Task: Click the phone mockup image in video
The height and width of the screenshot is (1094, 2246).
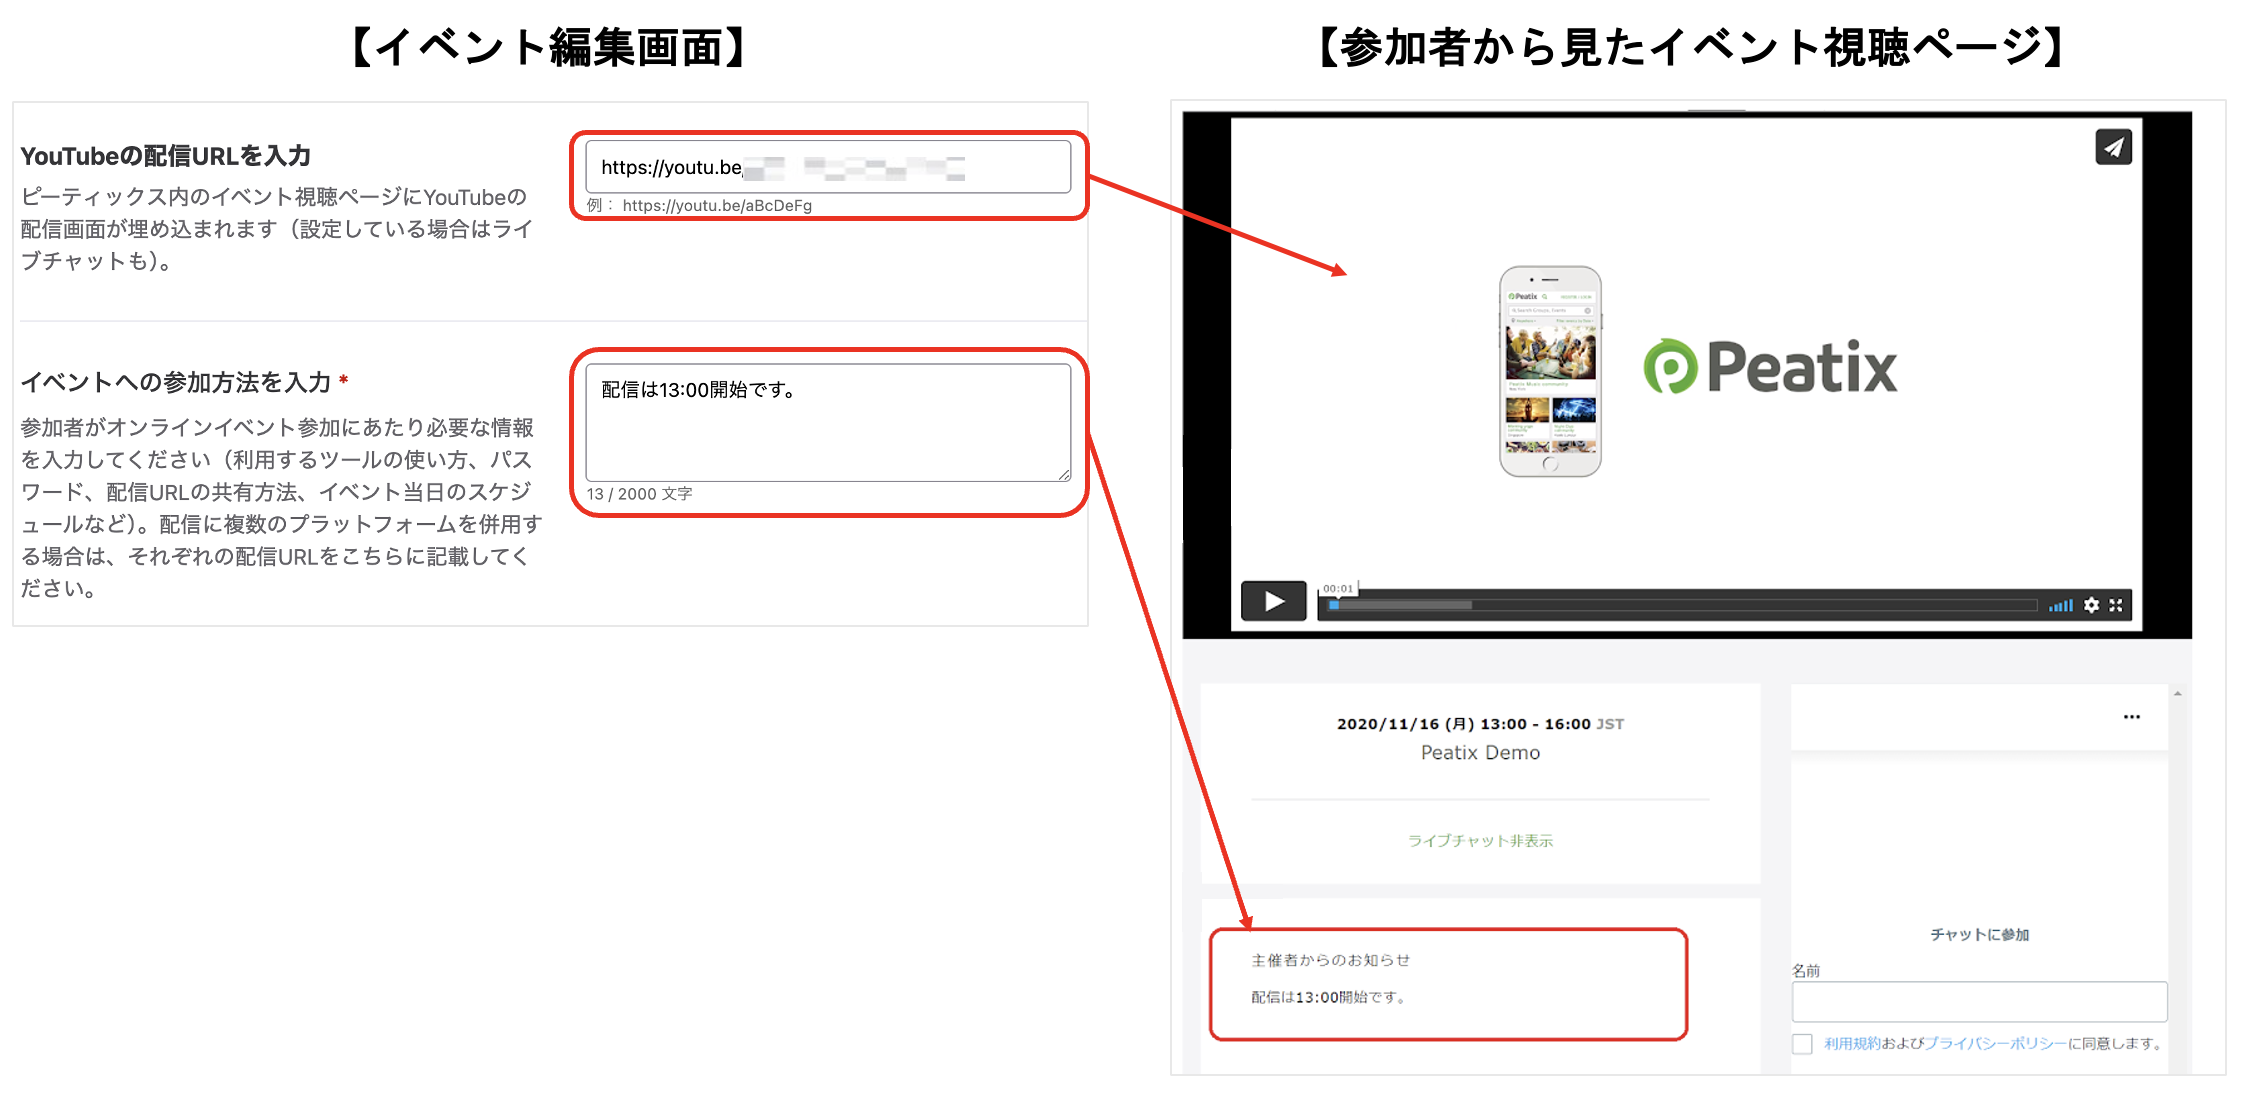Action: tap(1550, 371)
